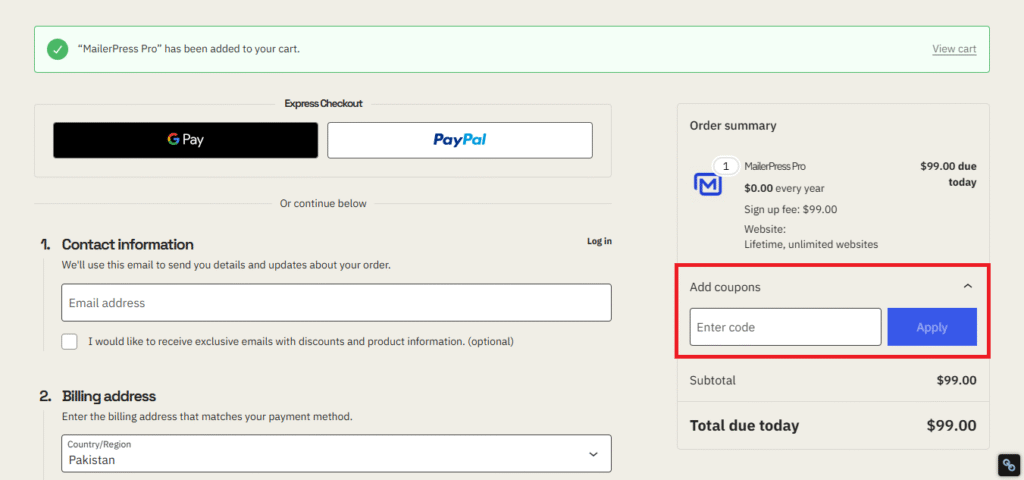Click the MailerPress Pro product name
The image size is (1024, 480).
pyautogui.click(x=775, y=166)
